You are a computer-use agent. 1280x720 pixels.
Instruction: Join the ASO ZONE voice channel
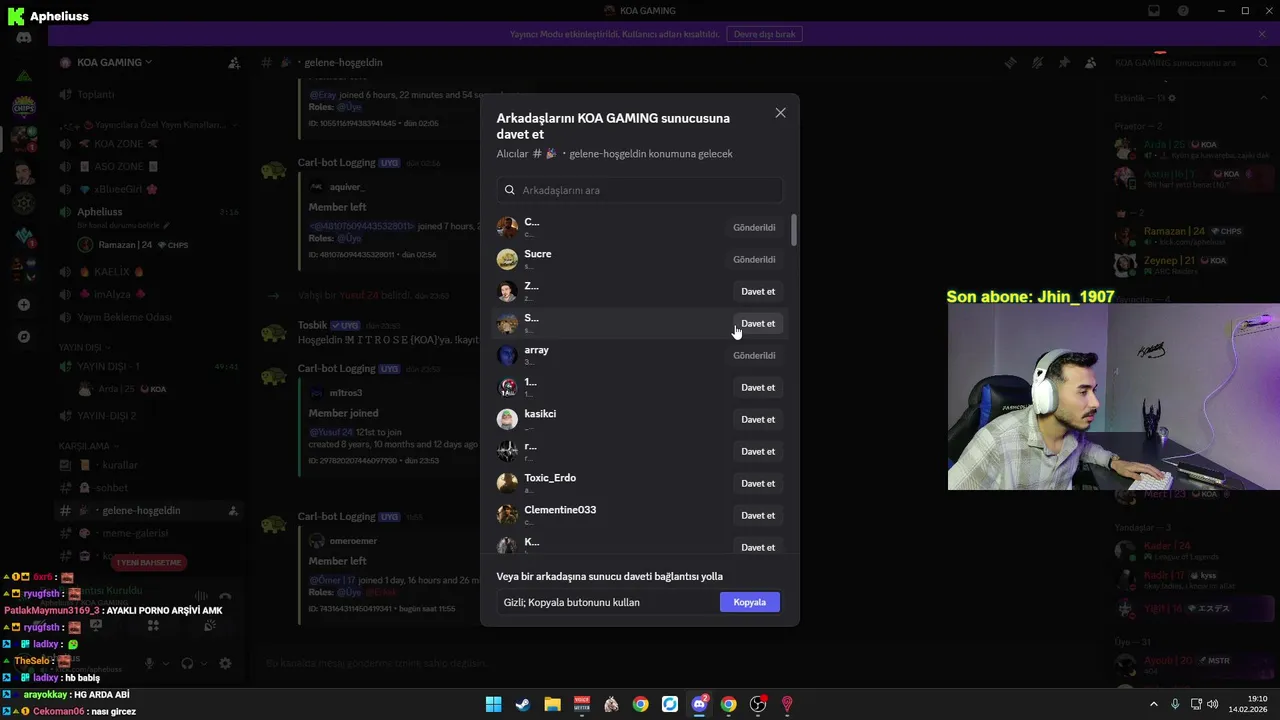tap(148, 167)
